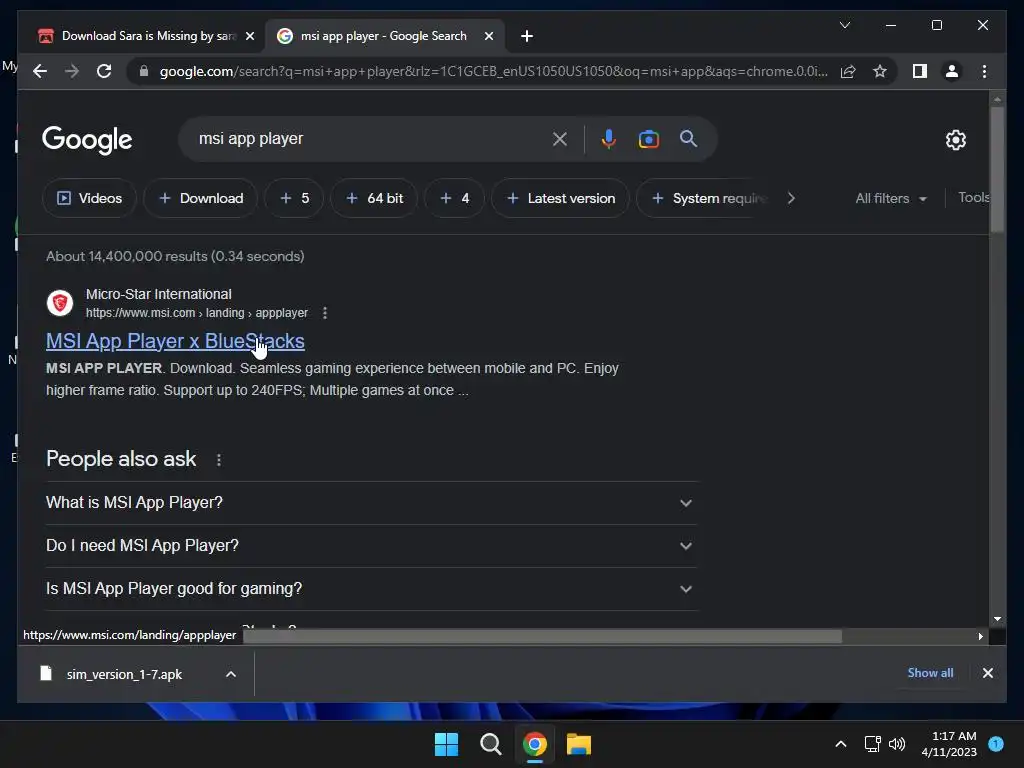This screenshot has width=1024, height=768.
Task: Click the address bar URL
Action: 494,71
